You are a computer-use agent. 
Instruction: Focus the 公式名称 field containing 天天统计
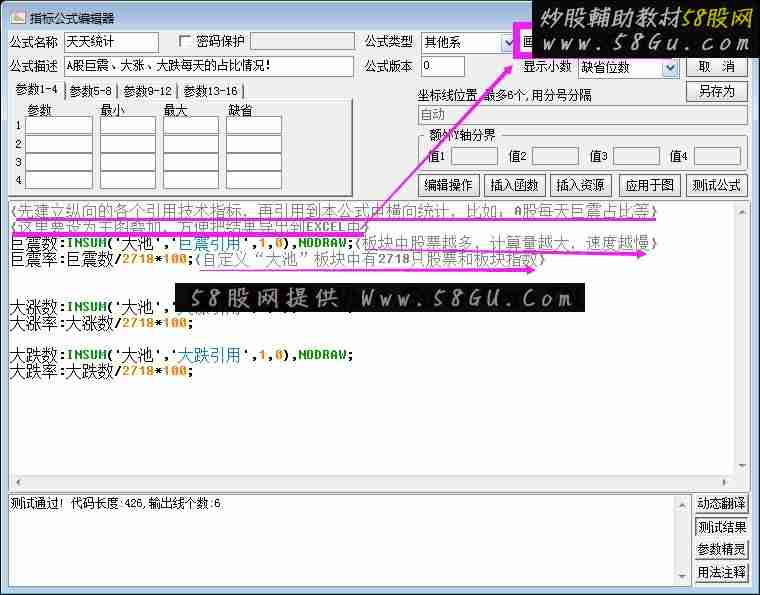click(111, 42)
